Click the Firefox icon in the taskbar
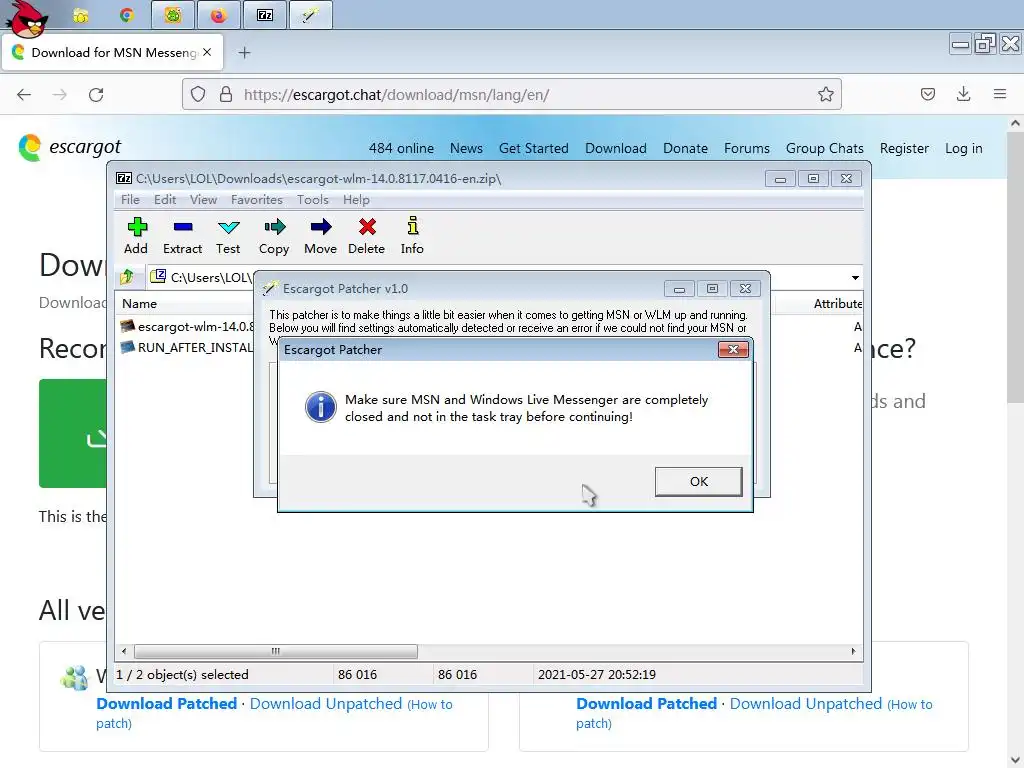The image size is (1024, 768). click(x=218, y=15)
